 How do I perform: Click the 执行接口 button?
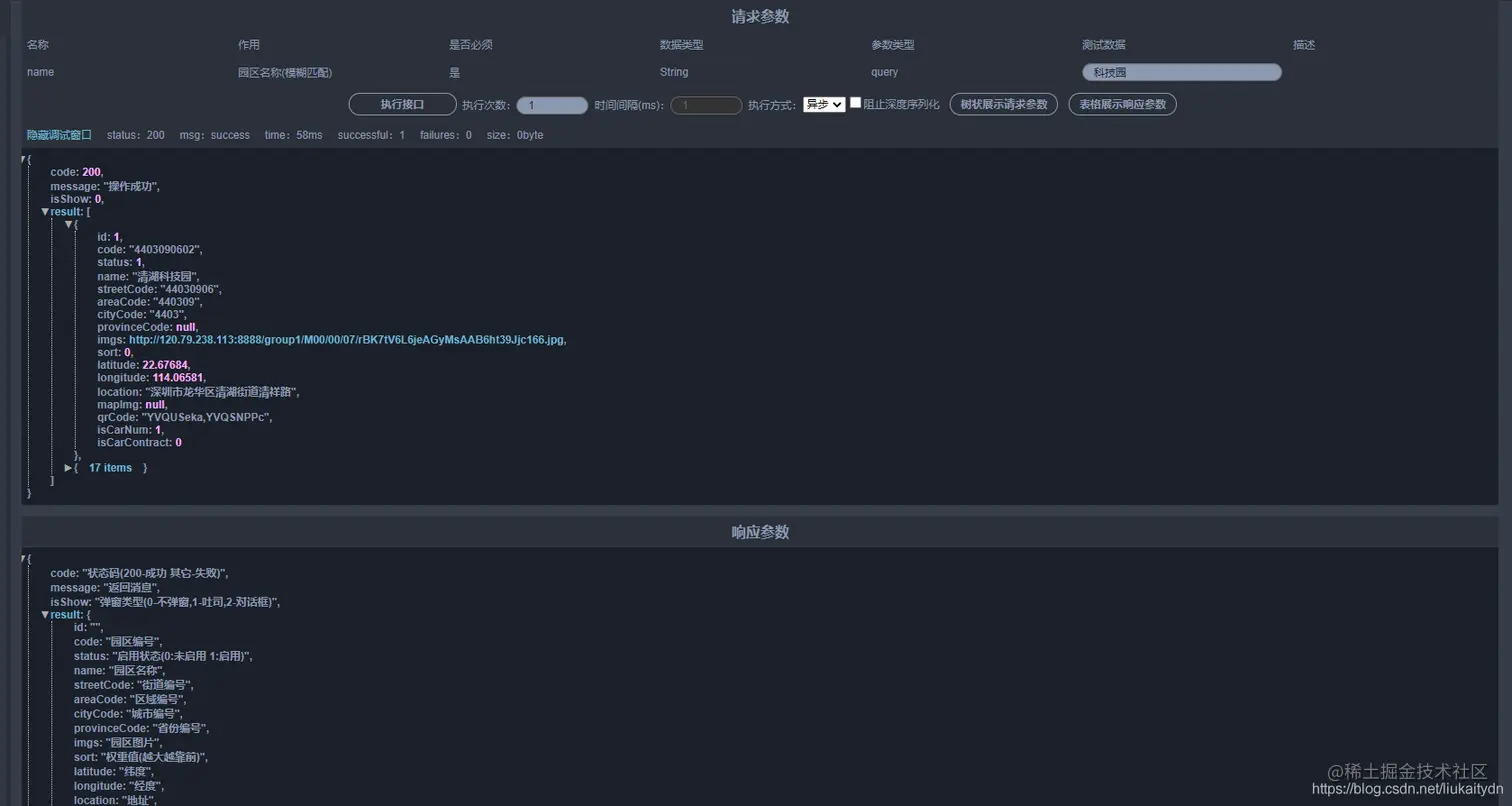(402, 104)
